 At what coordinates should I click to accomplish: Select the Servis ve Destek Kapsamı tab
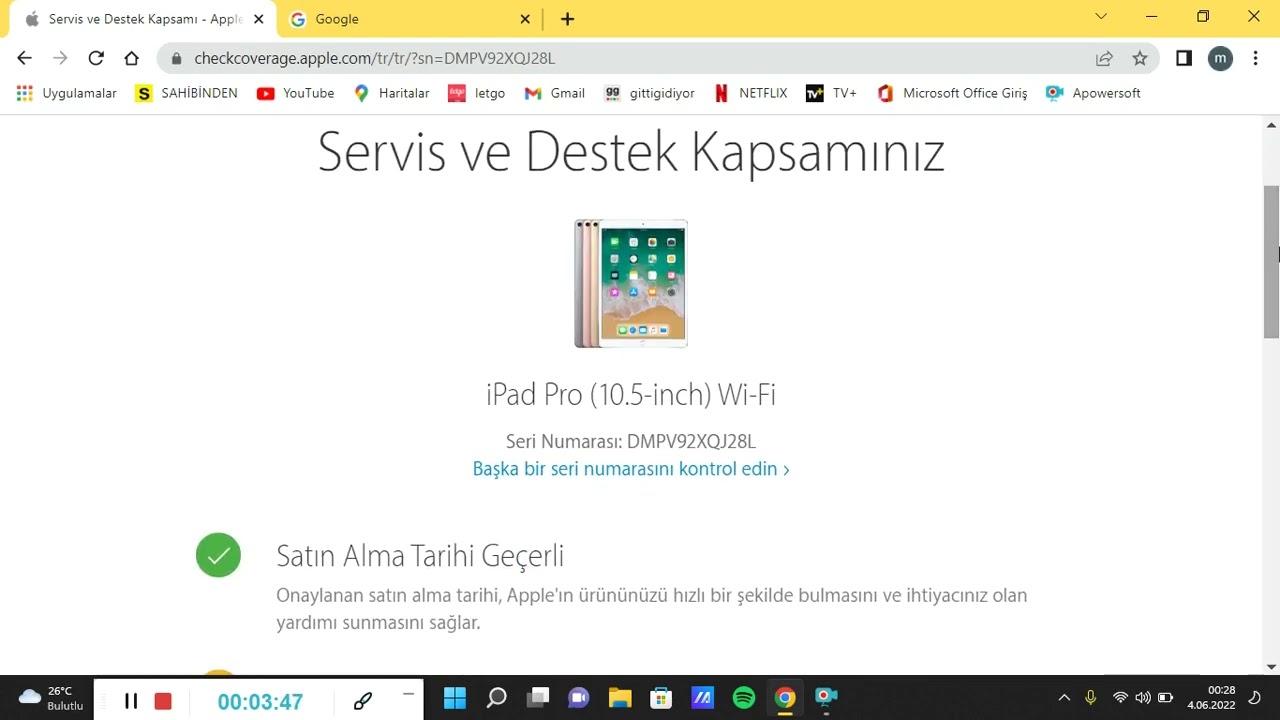click(x=143, y=19)
